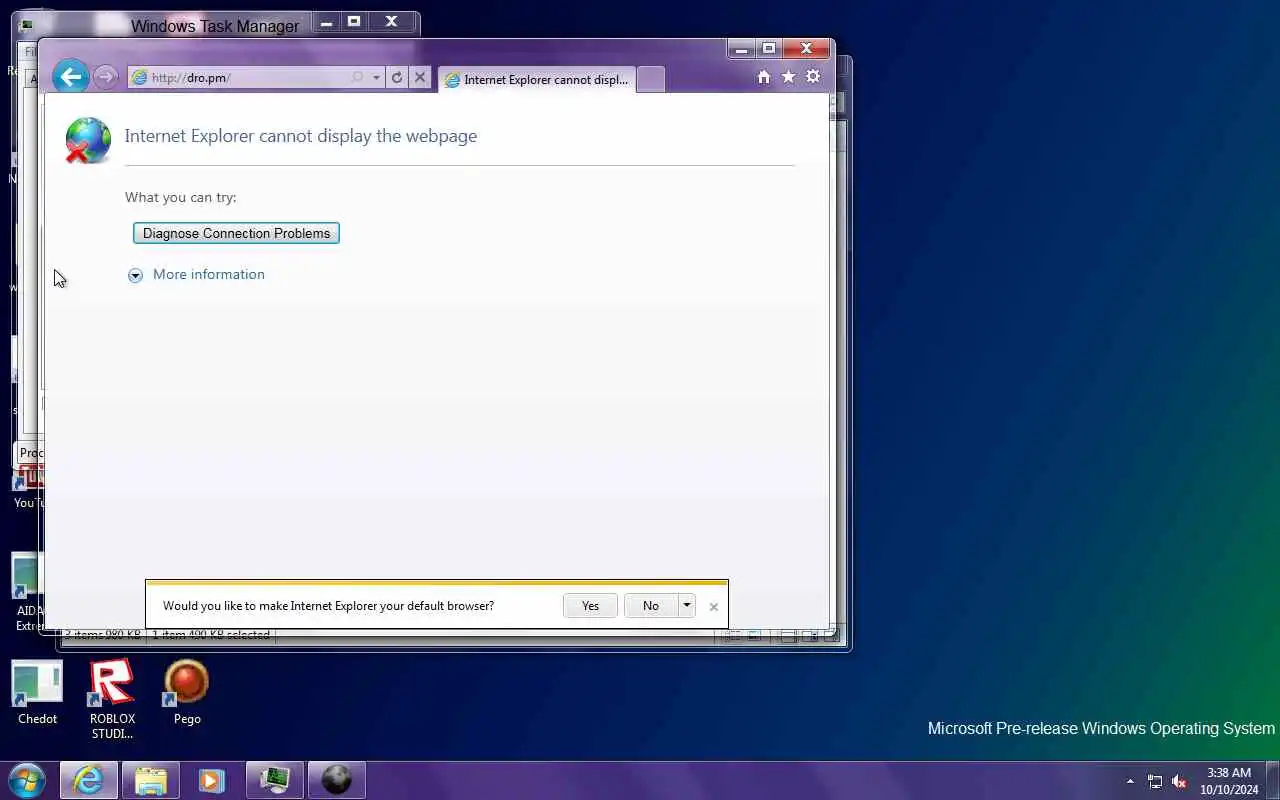Click the search magnifier in the address bar

[357, 77]
